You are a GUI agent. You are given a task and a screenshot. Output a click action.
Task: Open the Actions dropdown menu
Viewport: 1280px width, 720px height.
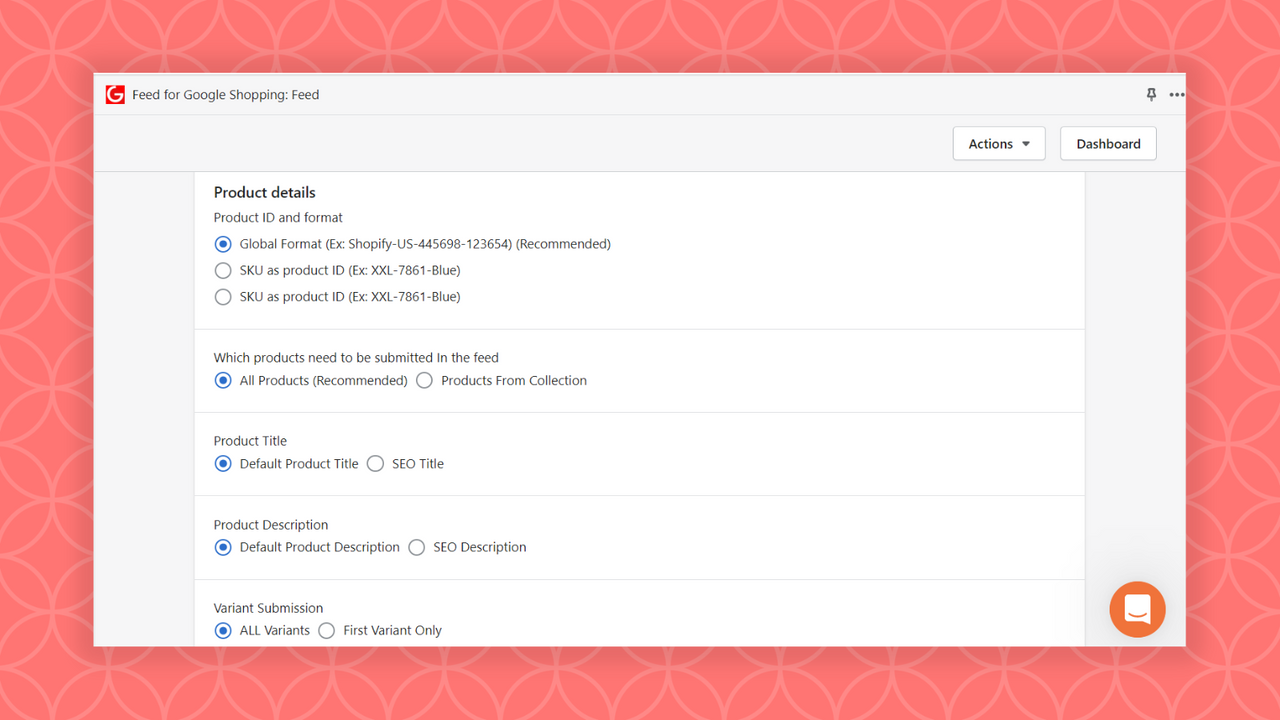[998, 143]
